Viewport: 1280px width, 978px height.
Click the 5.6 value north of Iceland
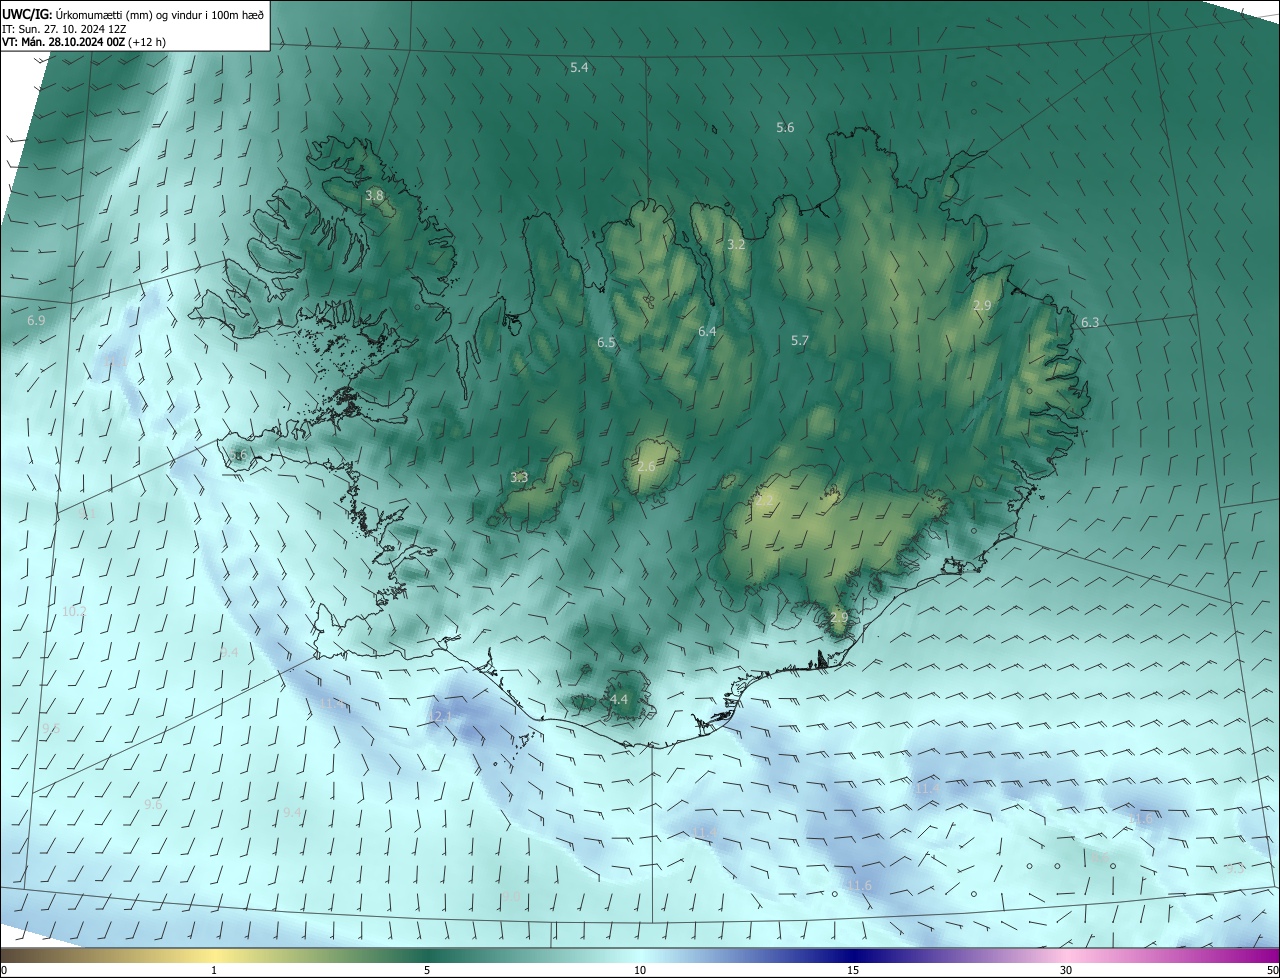coord(785,127)
